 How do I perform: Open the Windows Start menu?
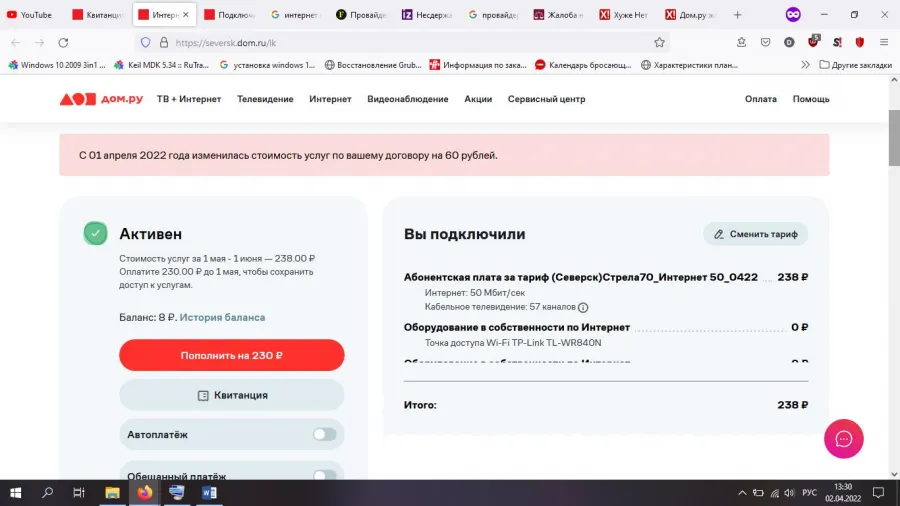pos(15,493)
